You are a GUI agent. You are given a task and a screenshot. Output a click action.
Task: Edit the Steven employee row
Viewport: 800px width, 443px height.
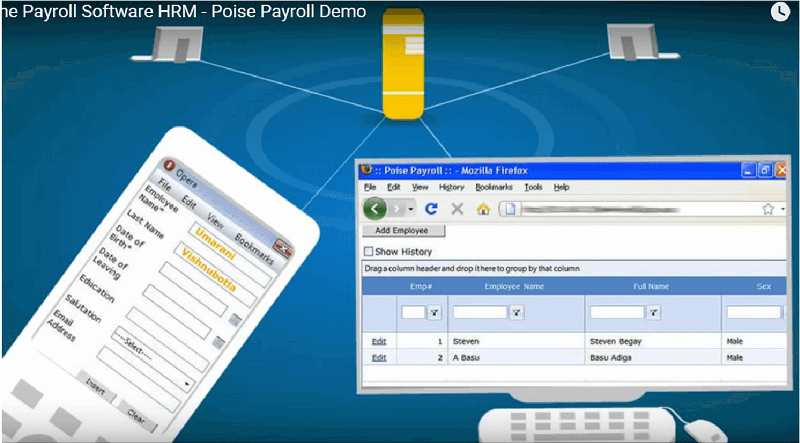point(379,341)
